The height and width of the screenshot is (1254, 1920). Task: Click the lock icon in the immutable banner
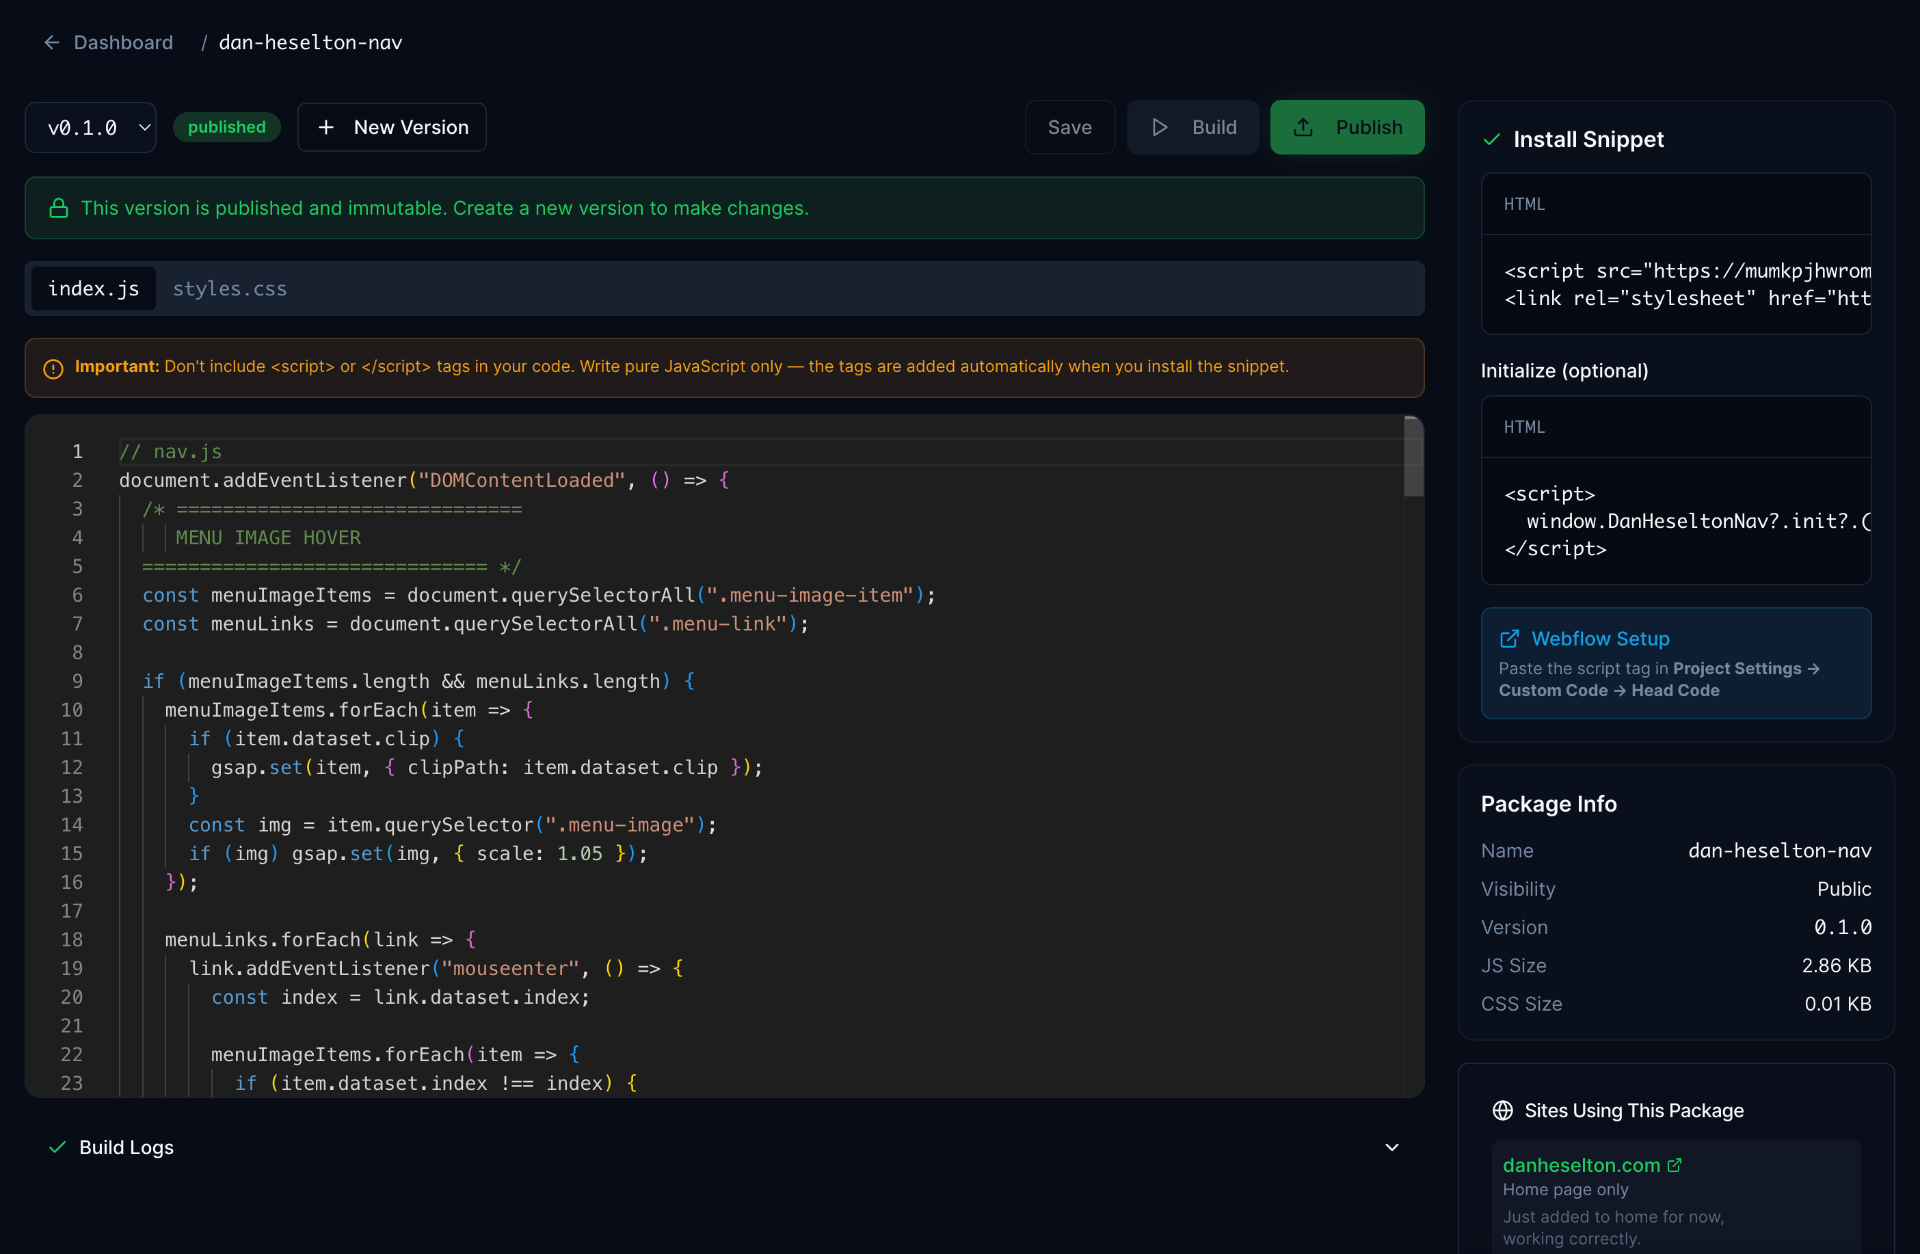click(59, 208)
